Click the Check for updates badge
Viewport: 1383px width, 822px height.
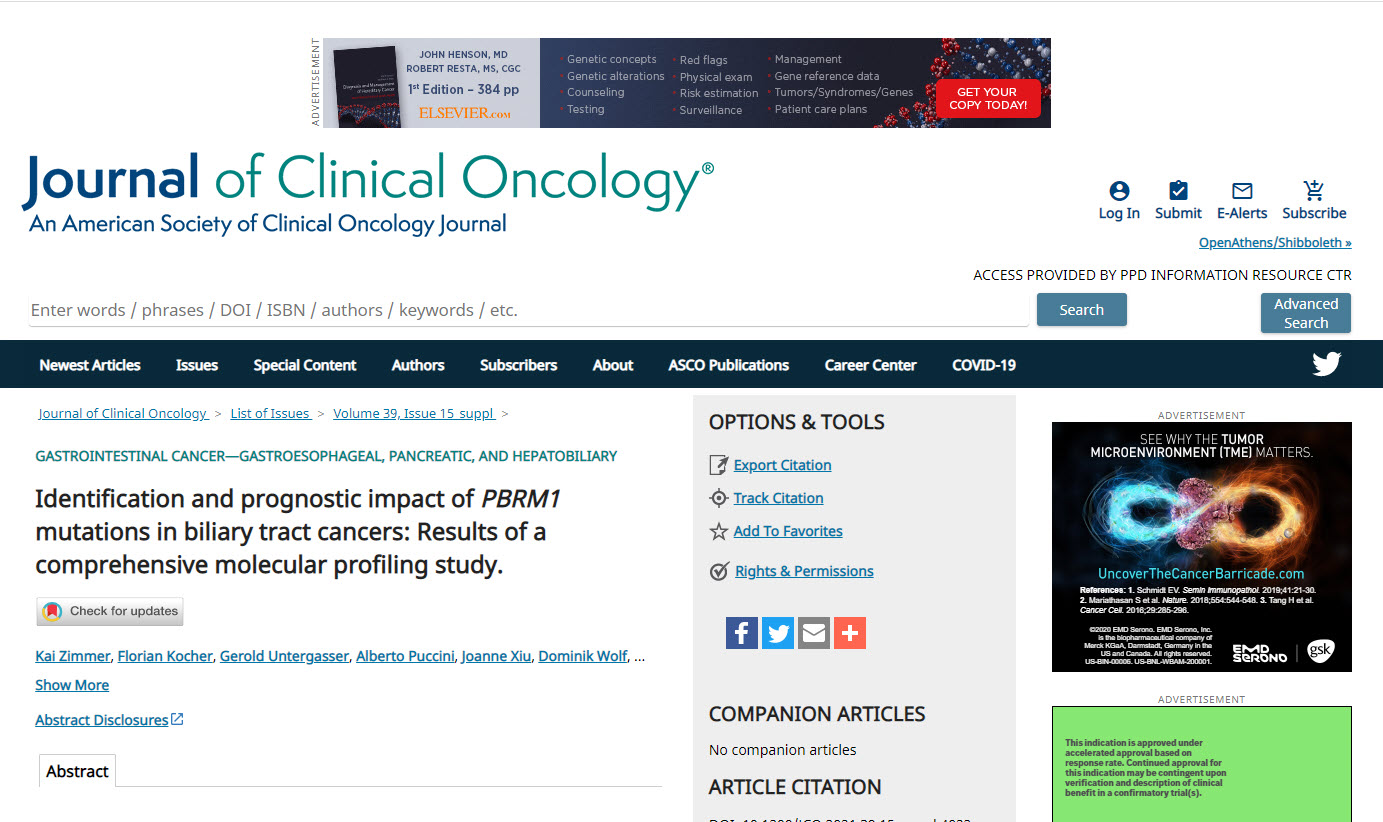[x=110, y=611]
